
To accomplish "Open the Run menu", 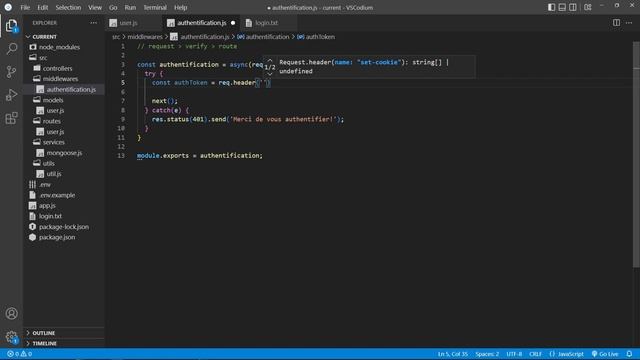I will [130, 7].
